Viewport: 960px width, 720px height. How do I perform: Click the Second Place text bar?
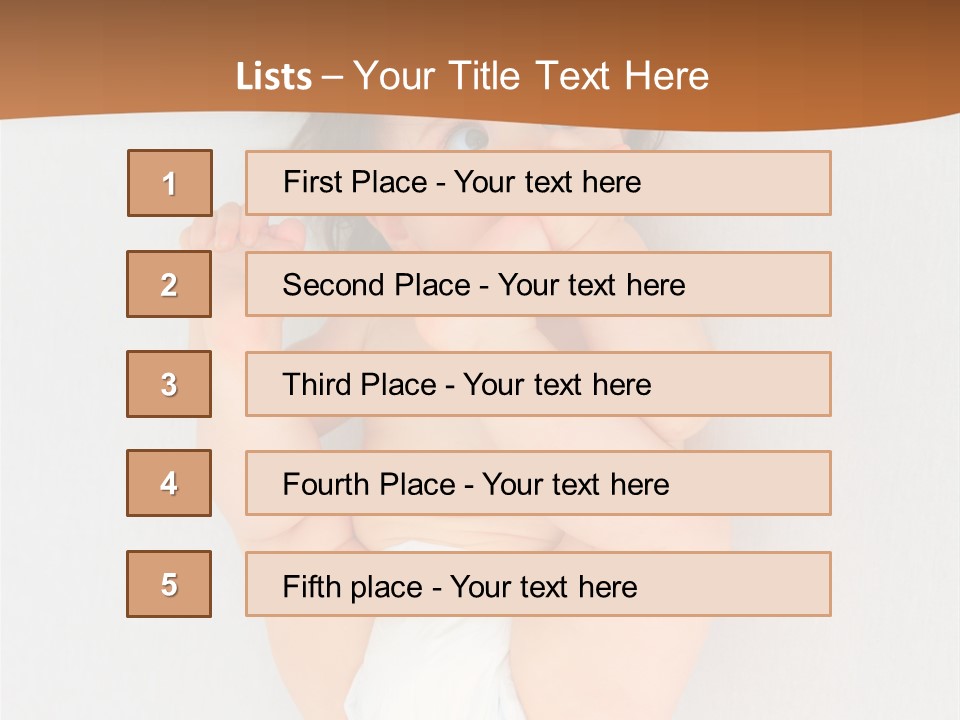click(x=538, y=284)
